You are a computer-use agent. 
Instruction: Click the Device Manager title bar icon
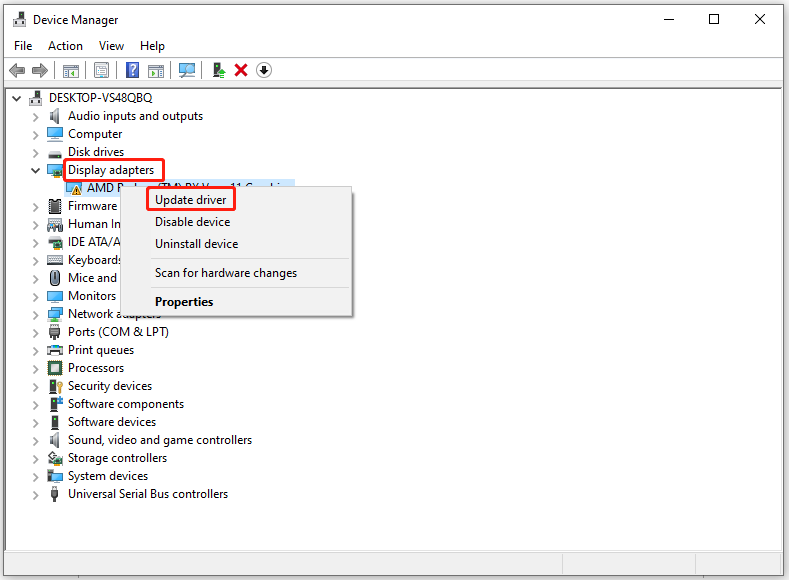(20, 19)
